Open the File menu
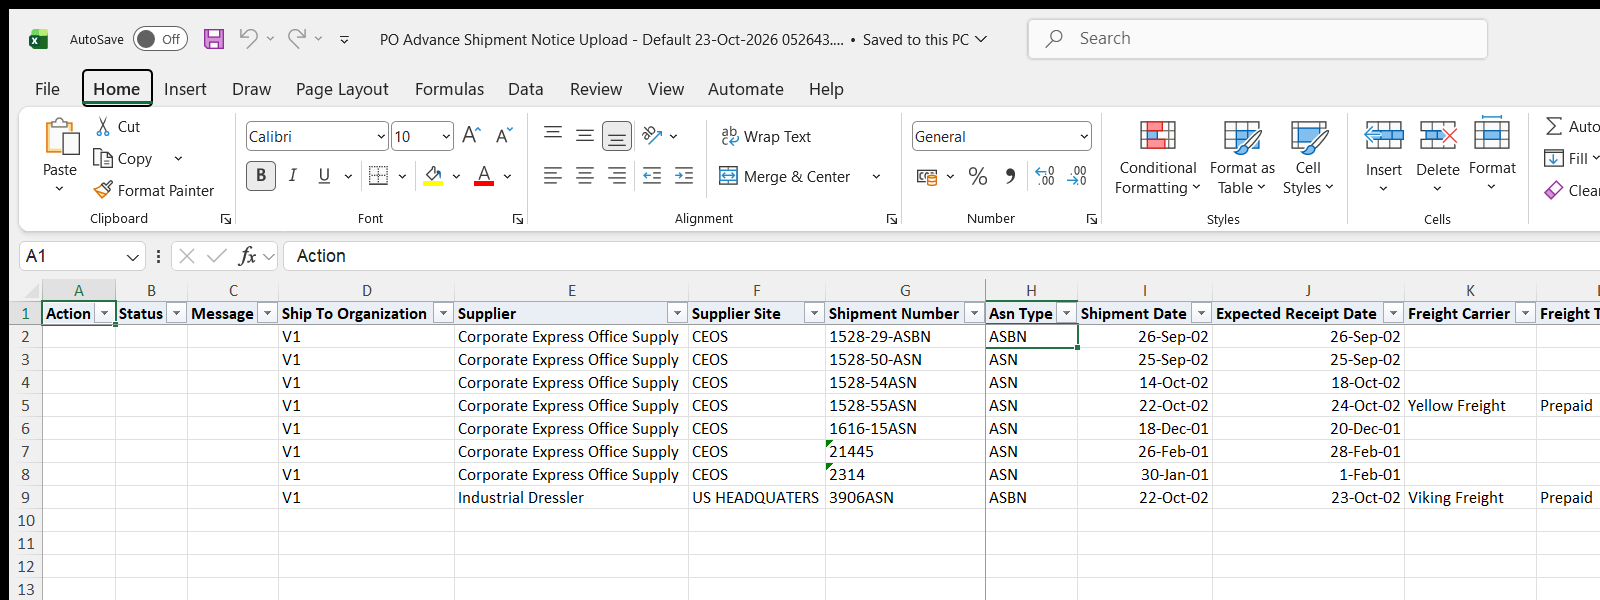This screenshot has width=1600, height=600. coord(47,89)
